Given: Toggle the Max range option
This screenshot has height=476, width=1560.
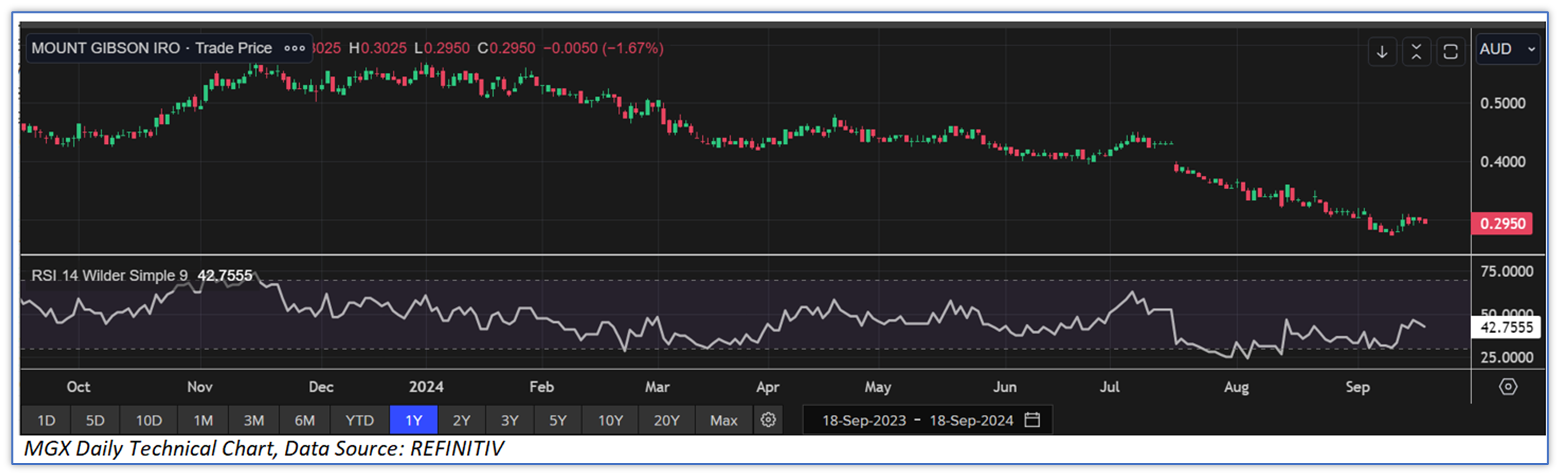Looking at the screenshot, I should click(x=723, y=419).
